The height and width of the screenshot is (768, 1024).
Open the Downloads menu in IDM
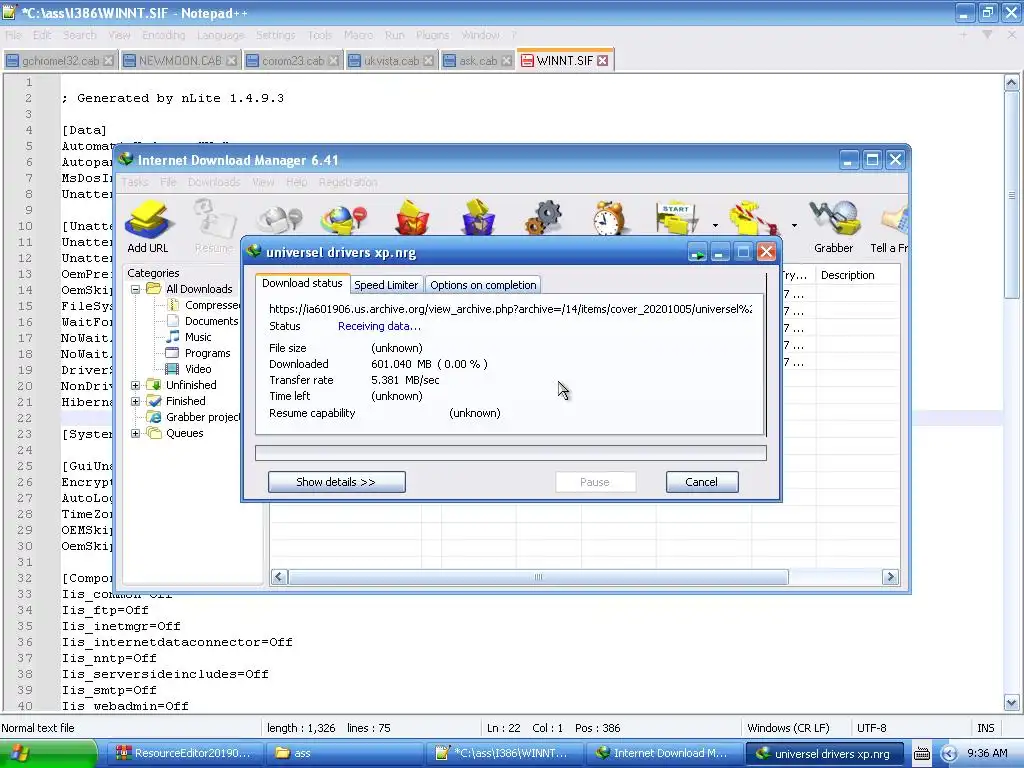pyautogui.click(x=214, y=182)
